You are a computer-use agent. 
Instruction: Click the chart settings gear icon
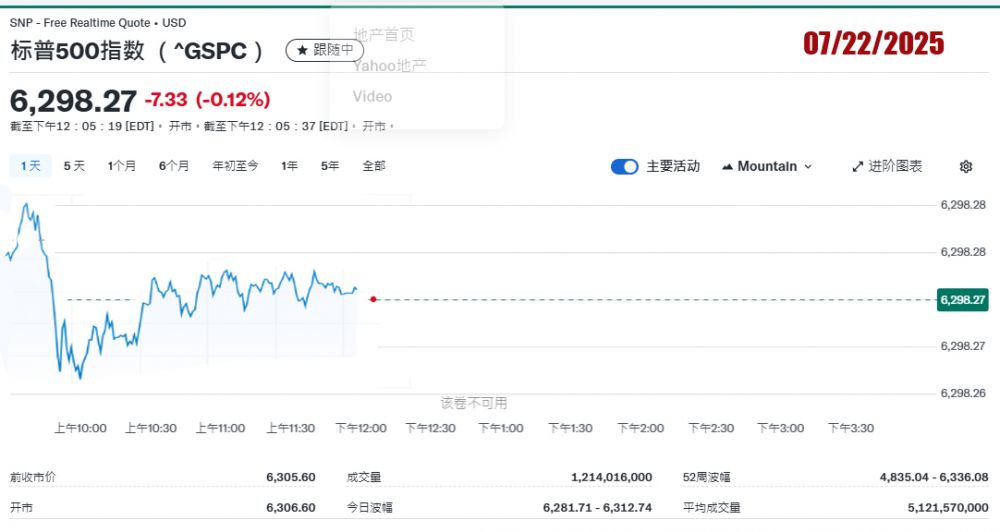click(x=966, y=167)
